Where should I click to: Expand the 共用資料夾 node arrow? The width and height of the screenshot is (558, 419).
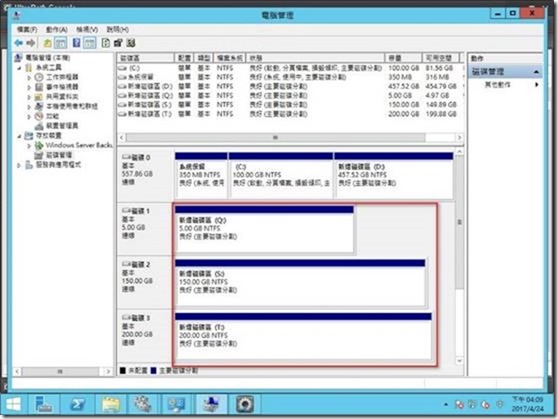[x=29, y=97]
